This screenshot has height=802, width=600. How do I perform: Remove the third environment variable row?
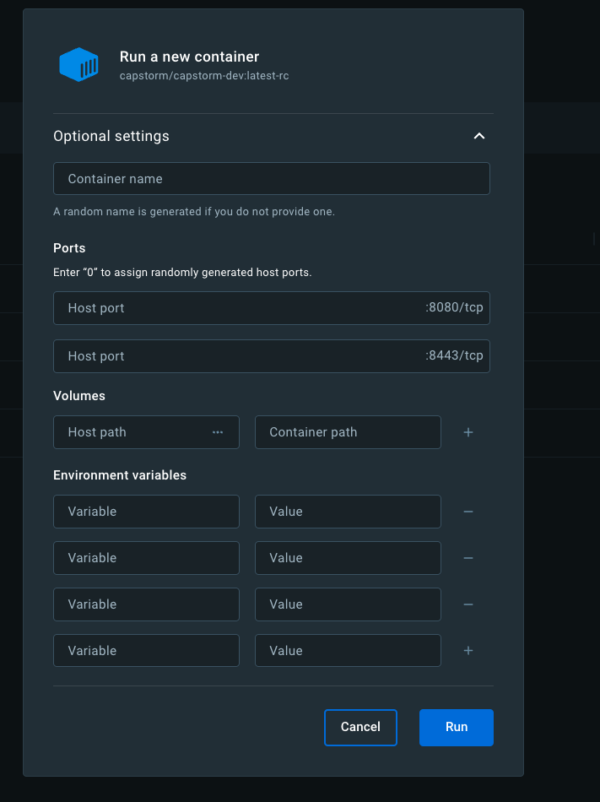[x=468, y=604]
